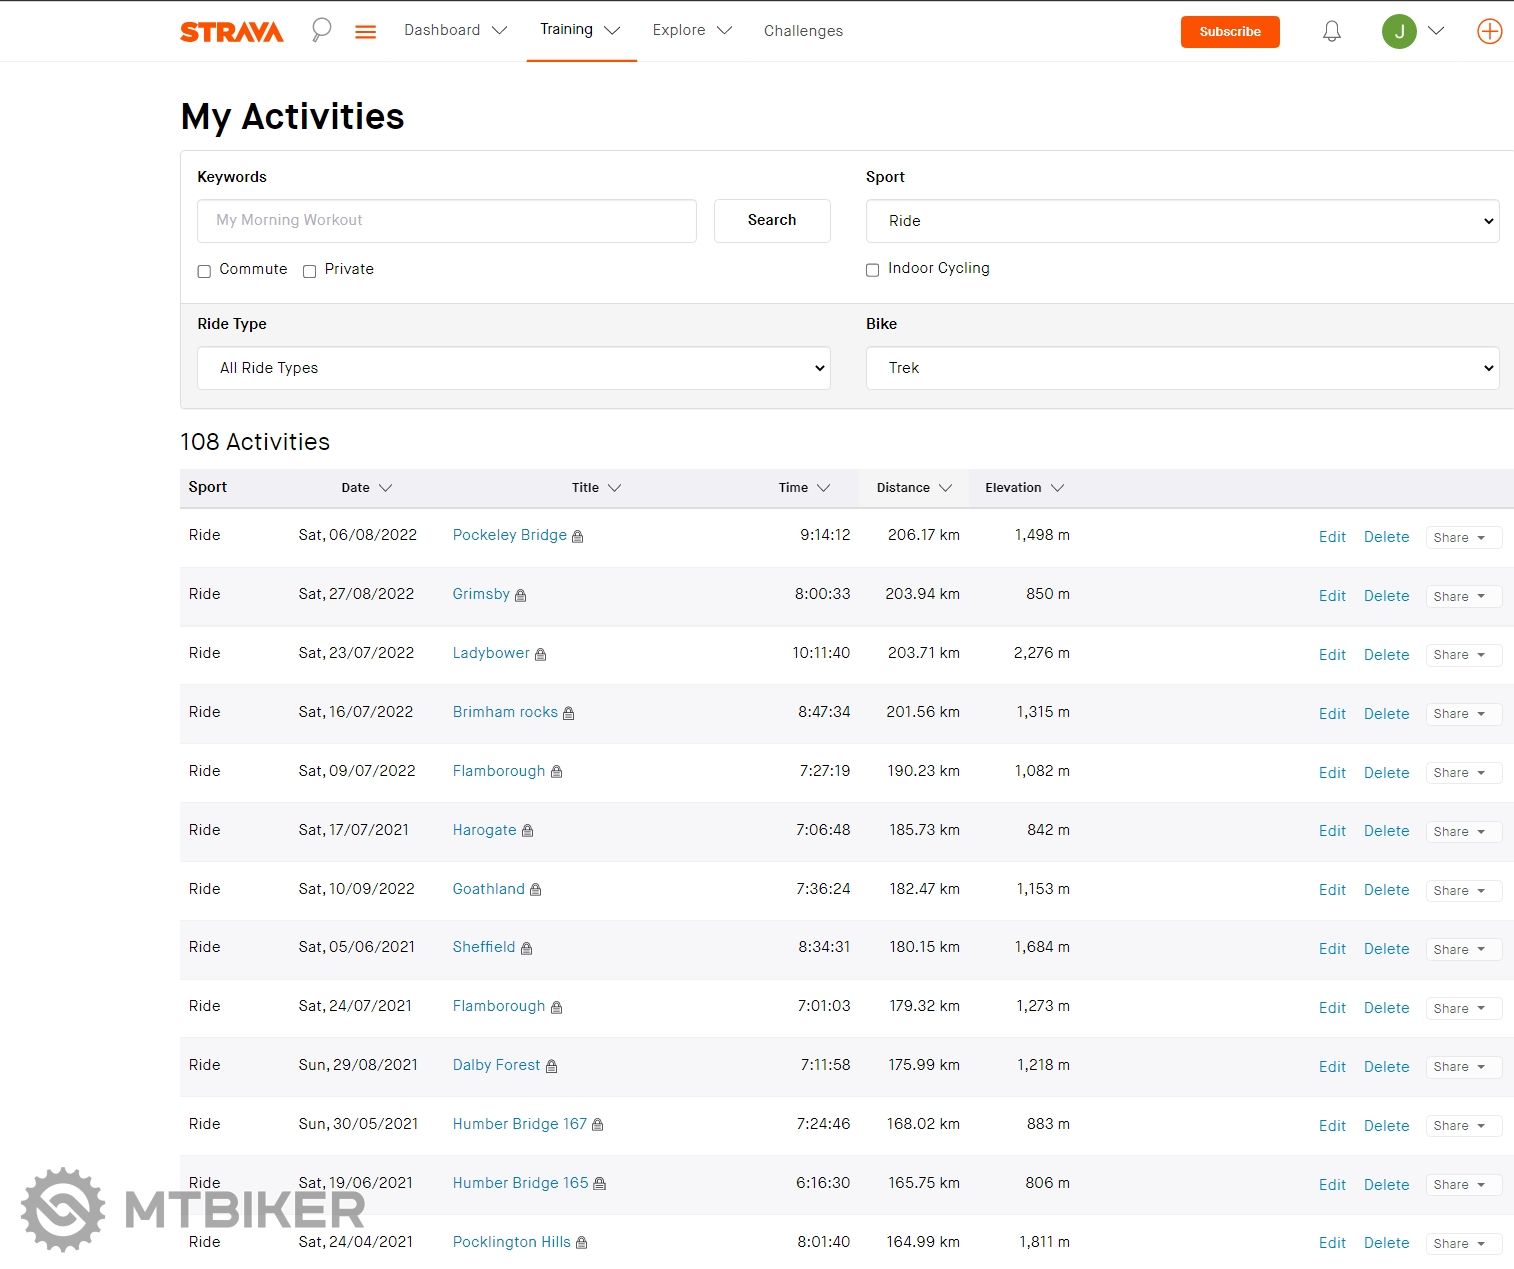Expand the All Ride Types dropdown
The height and width of the screenshot is (1269, 1514).
pyautogui.click(x=513, y=368)
